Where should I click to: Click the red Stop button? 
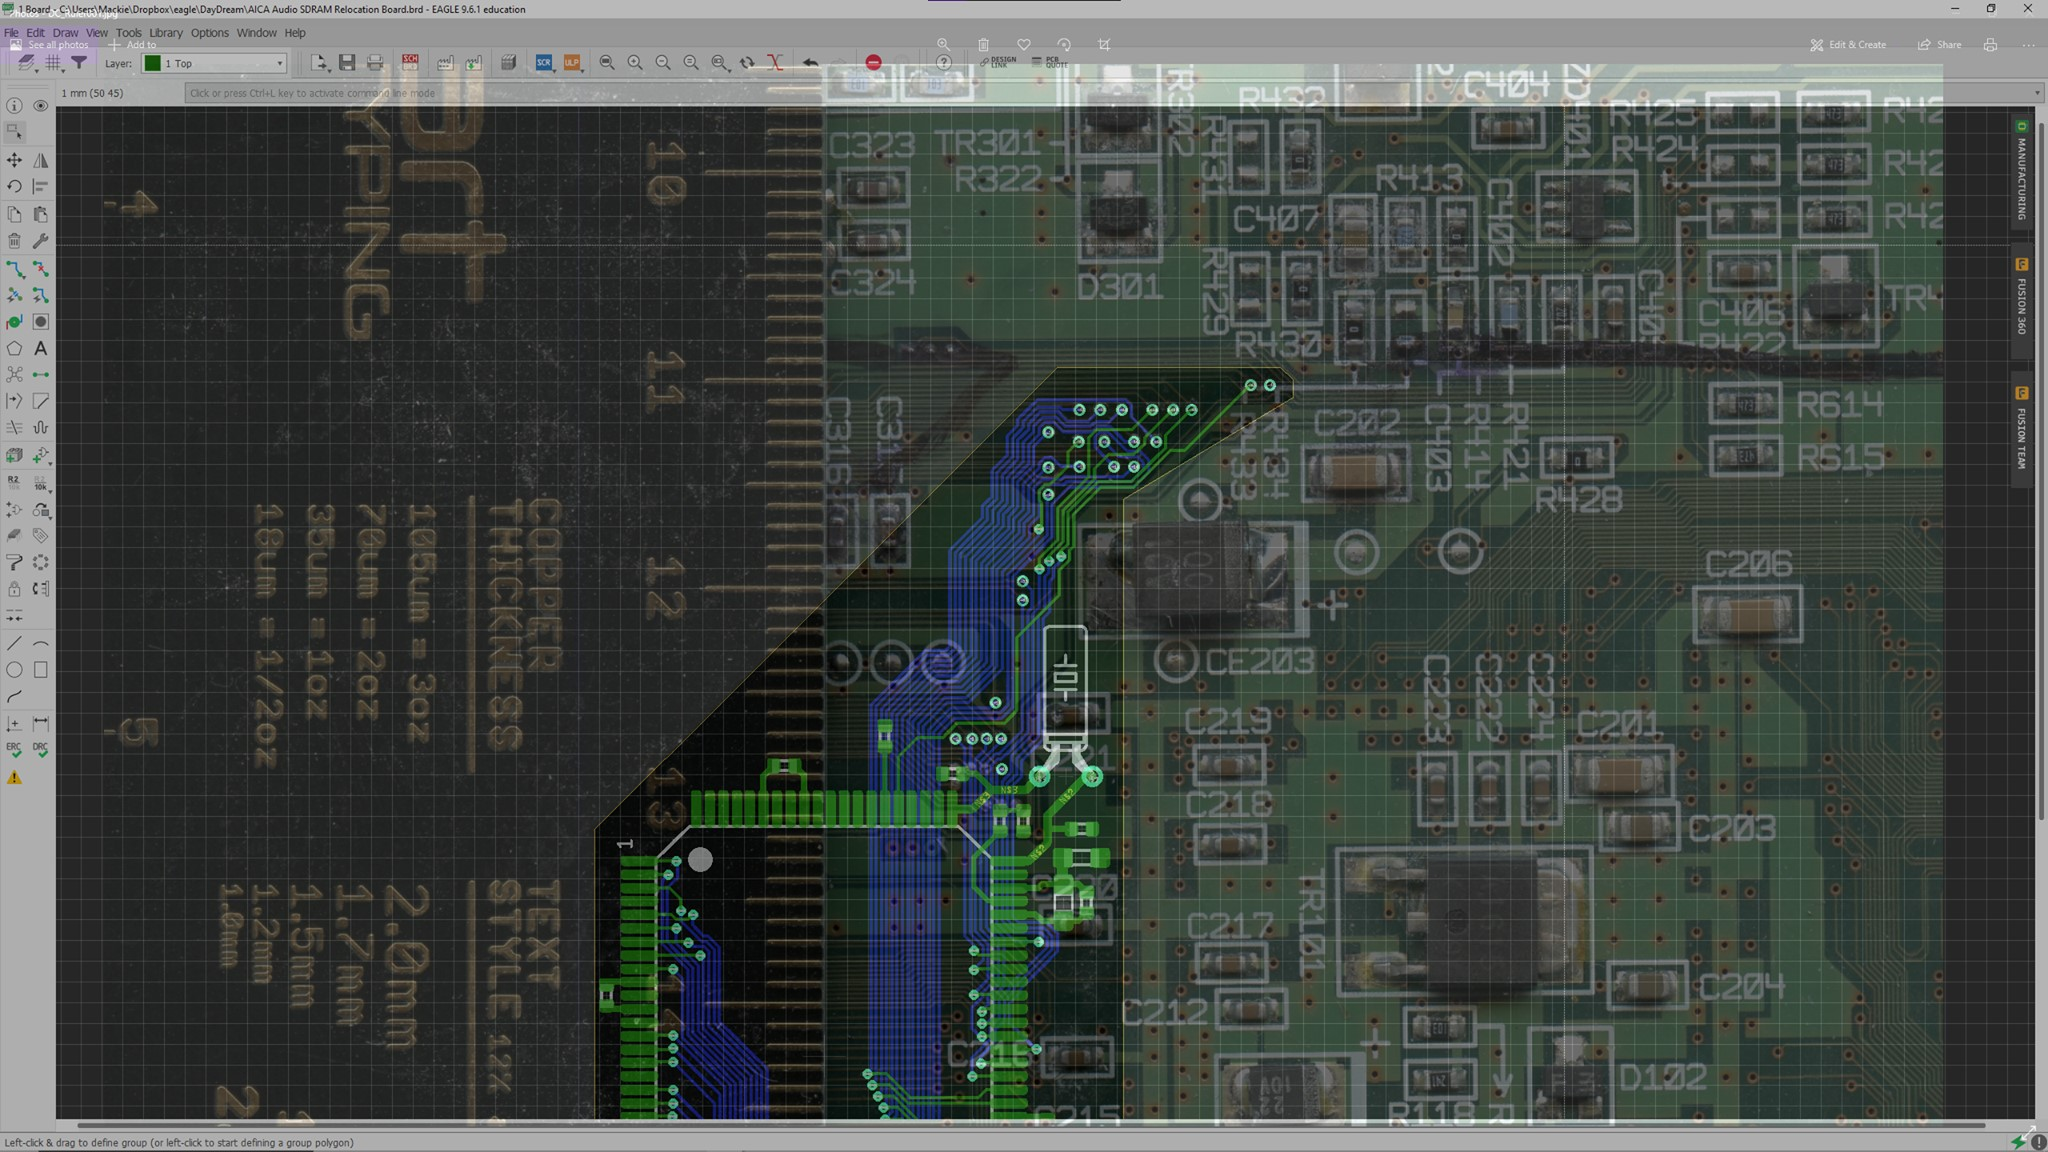click(873, 63)
